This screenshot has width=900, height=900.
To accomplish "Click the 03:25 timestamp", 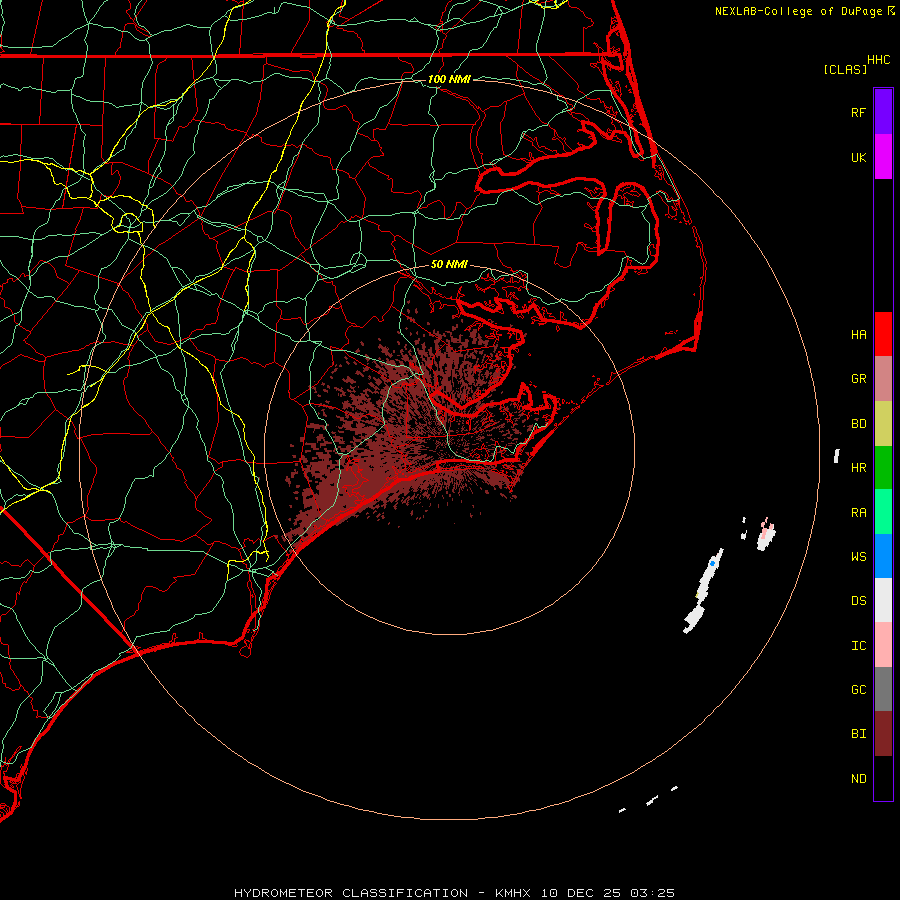I will click(x=652, y=893).
